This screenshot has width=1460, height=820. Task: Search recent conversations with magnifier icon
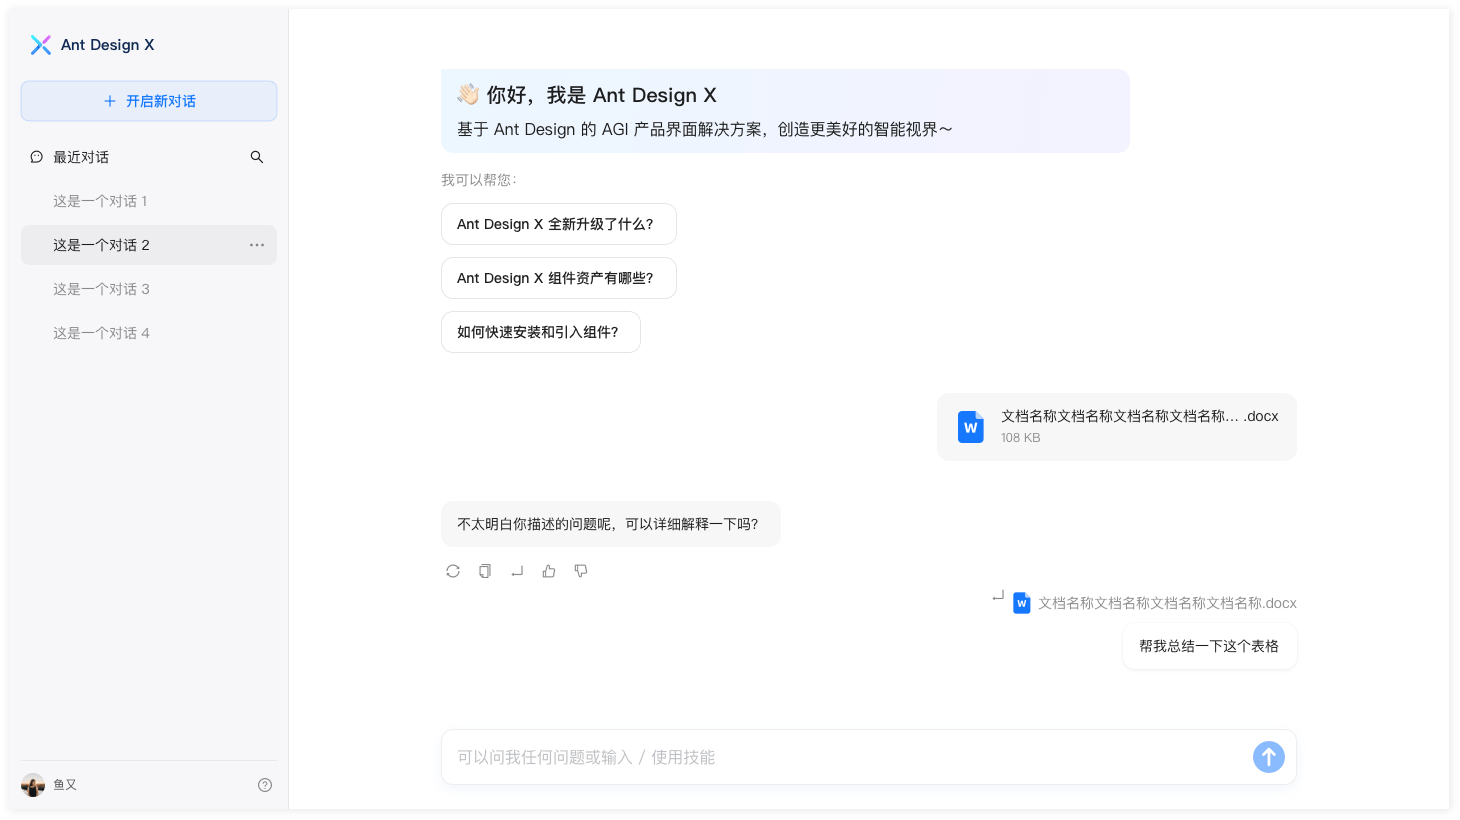point(257,157)
